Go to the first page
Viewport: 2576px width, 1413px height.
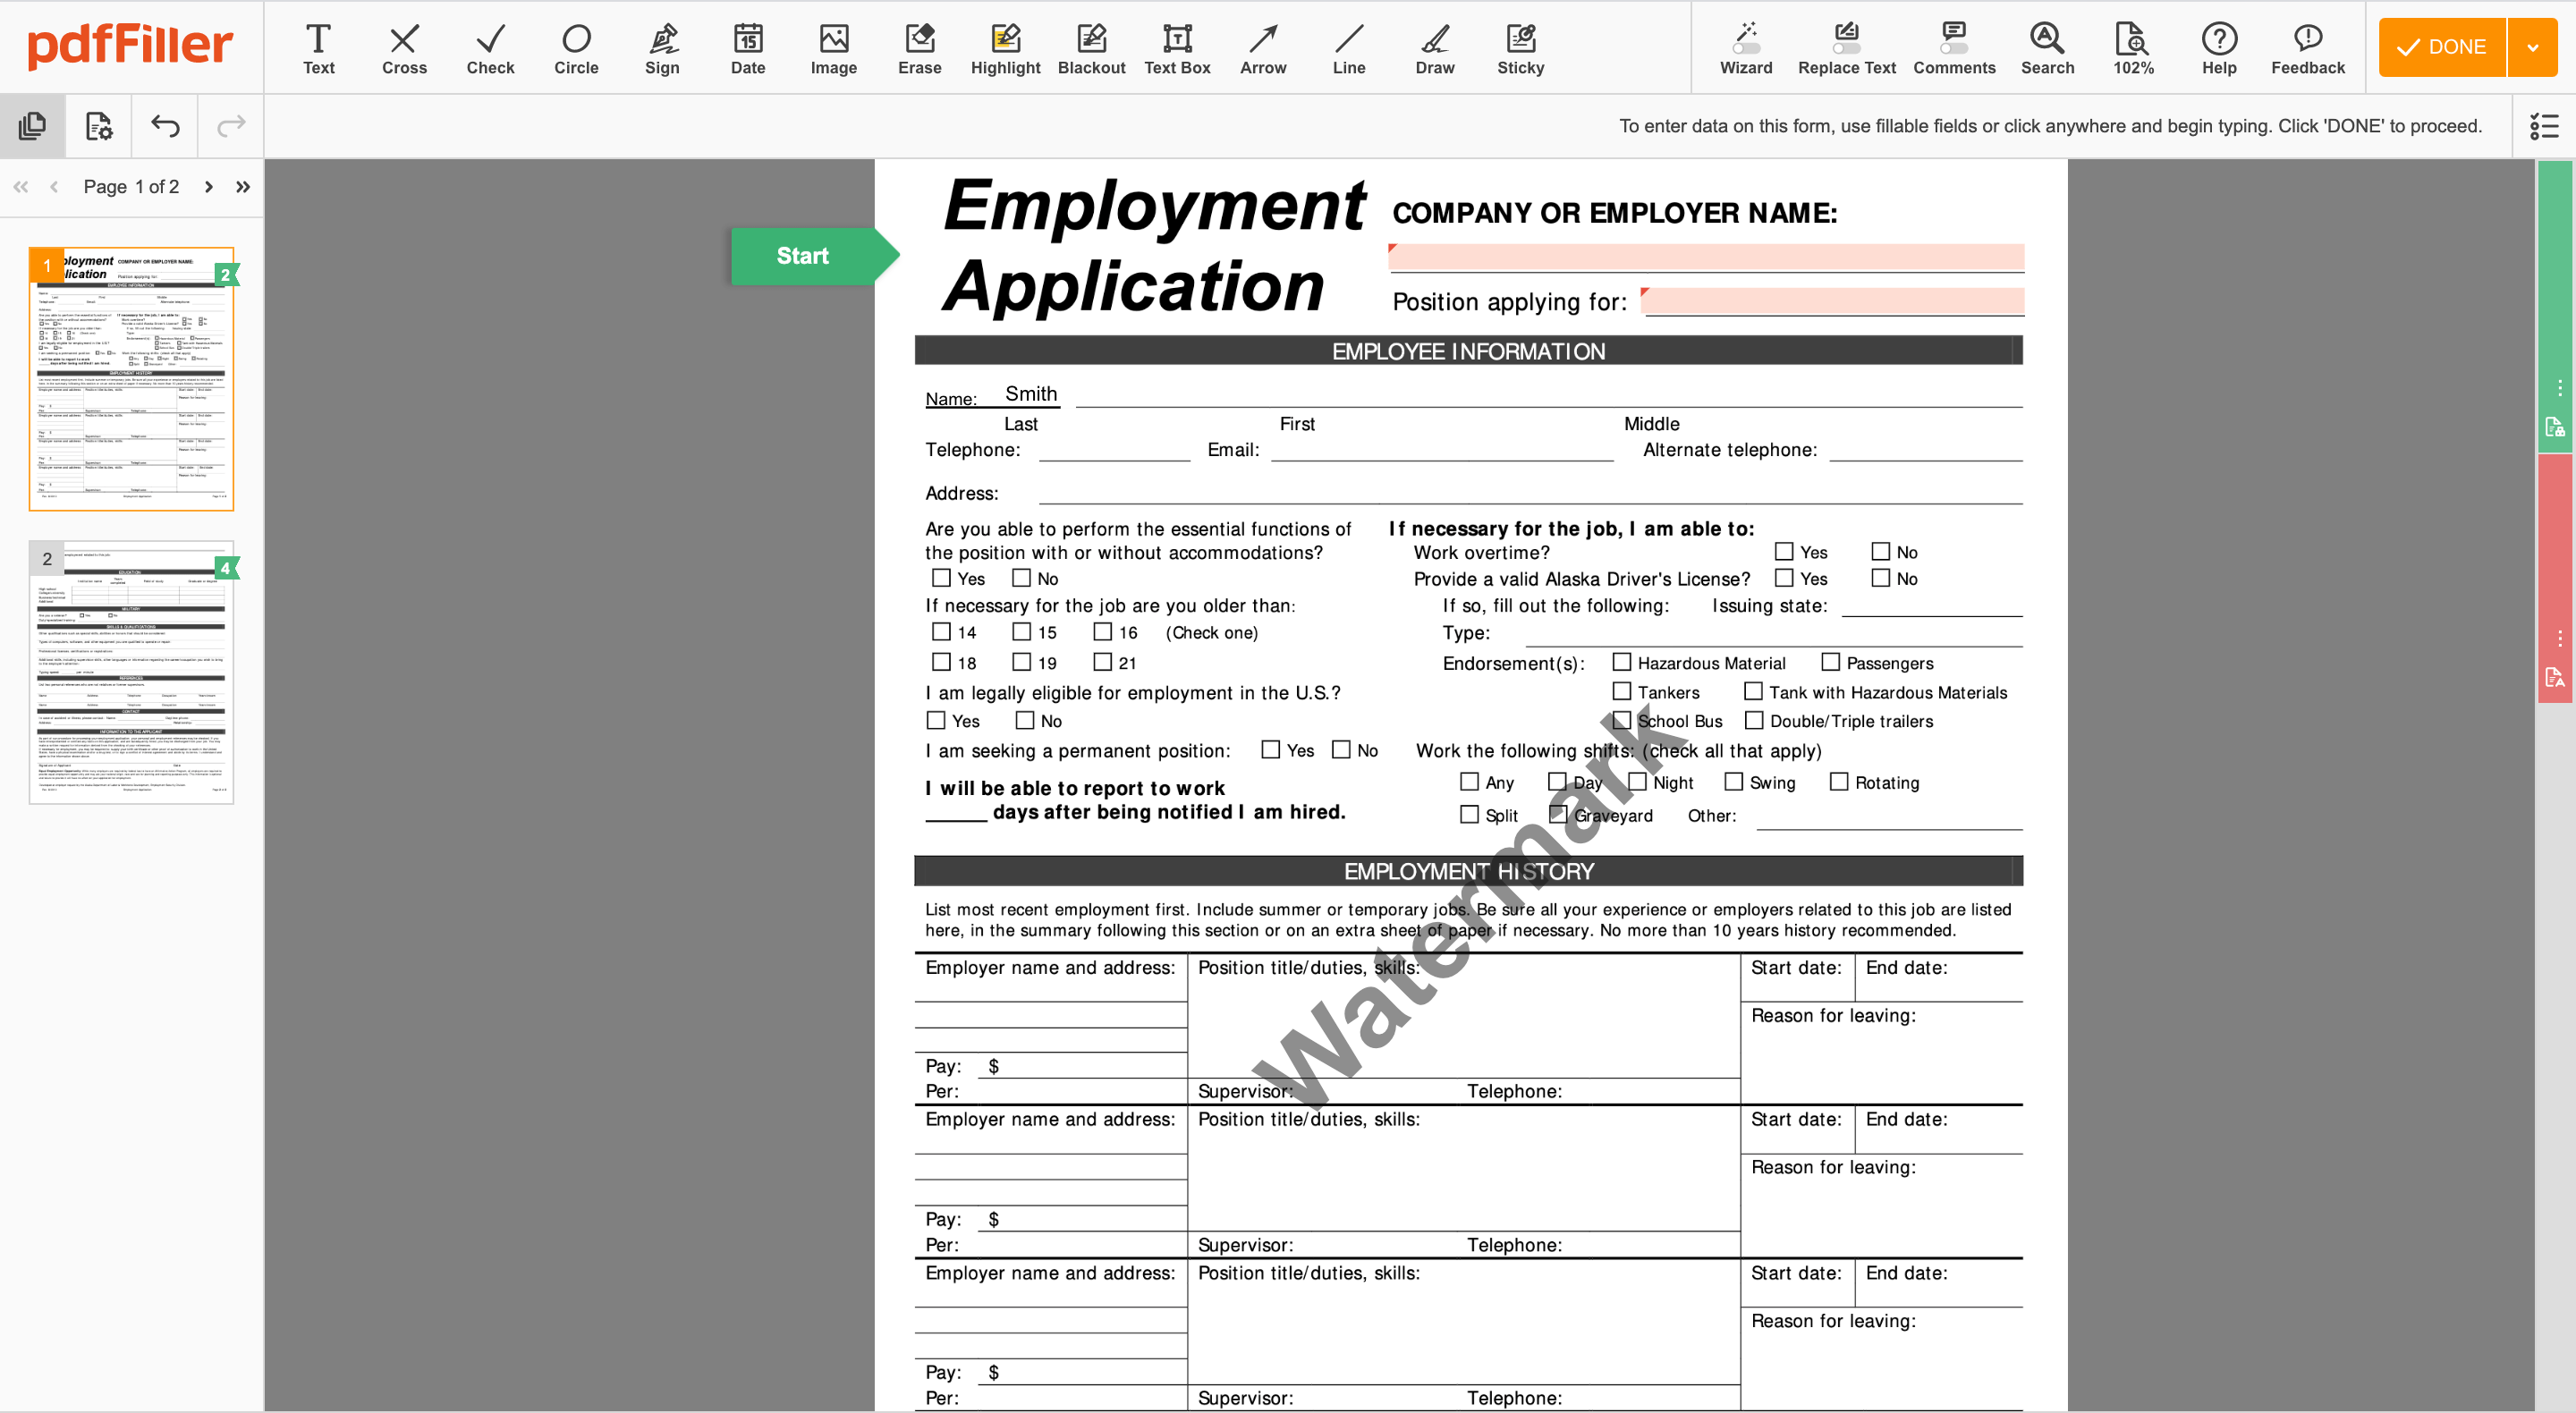point(21,187)
